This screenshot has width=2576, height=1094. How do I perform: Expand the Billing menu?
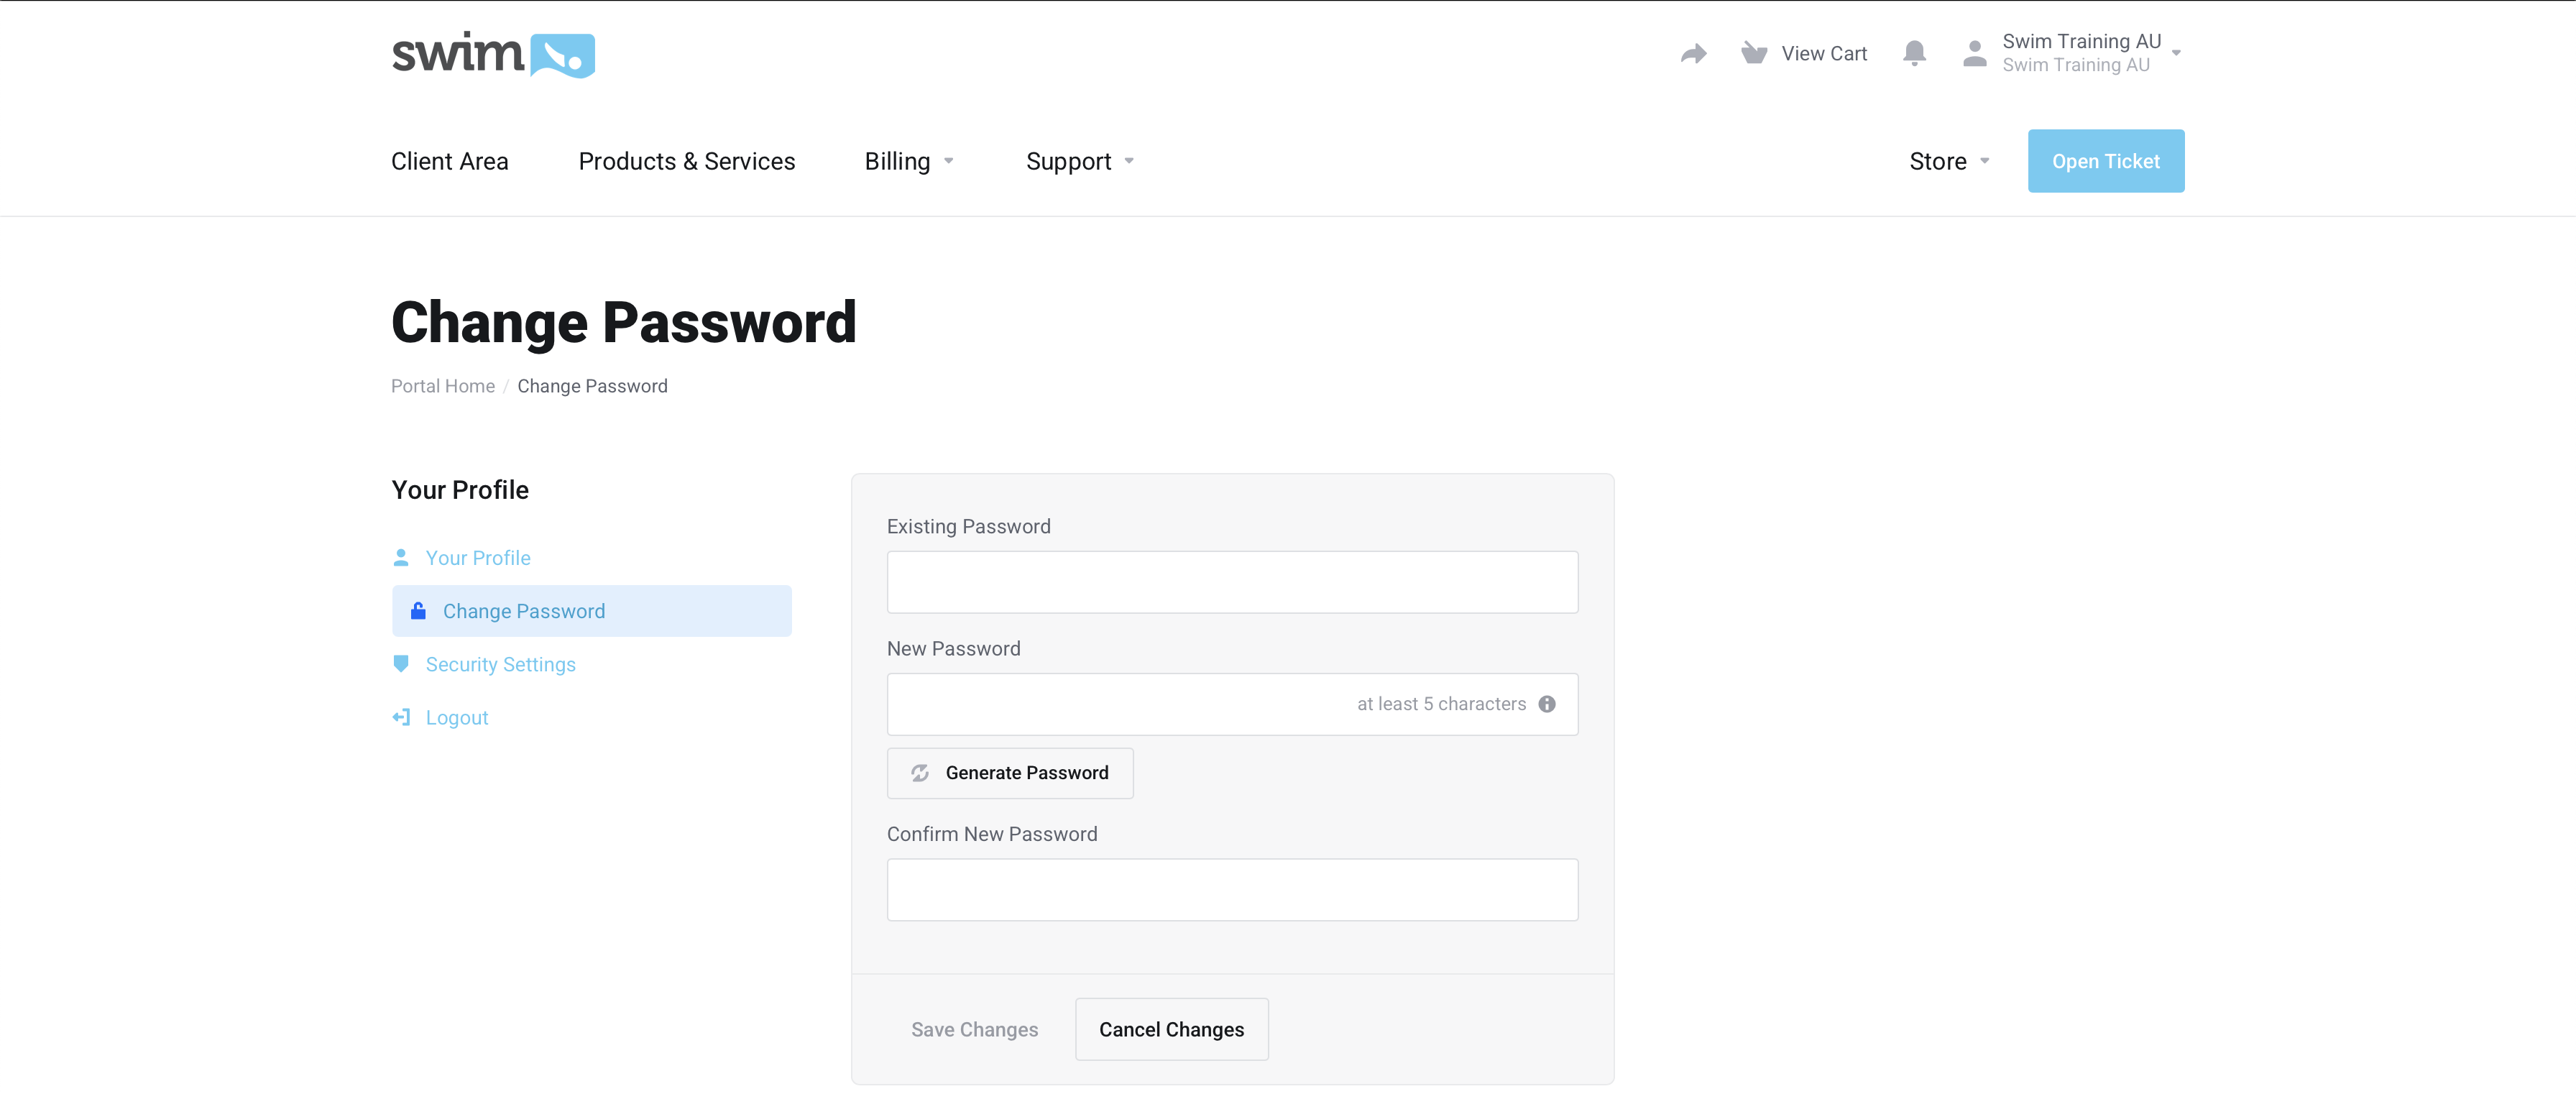pyautogui.click(x=948, y=161)
